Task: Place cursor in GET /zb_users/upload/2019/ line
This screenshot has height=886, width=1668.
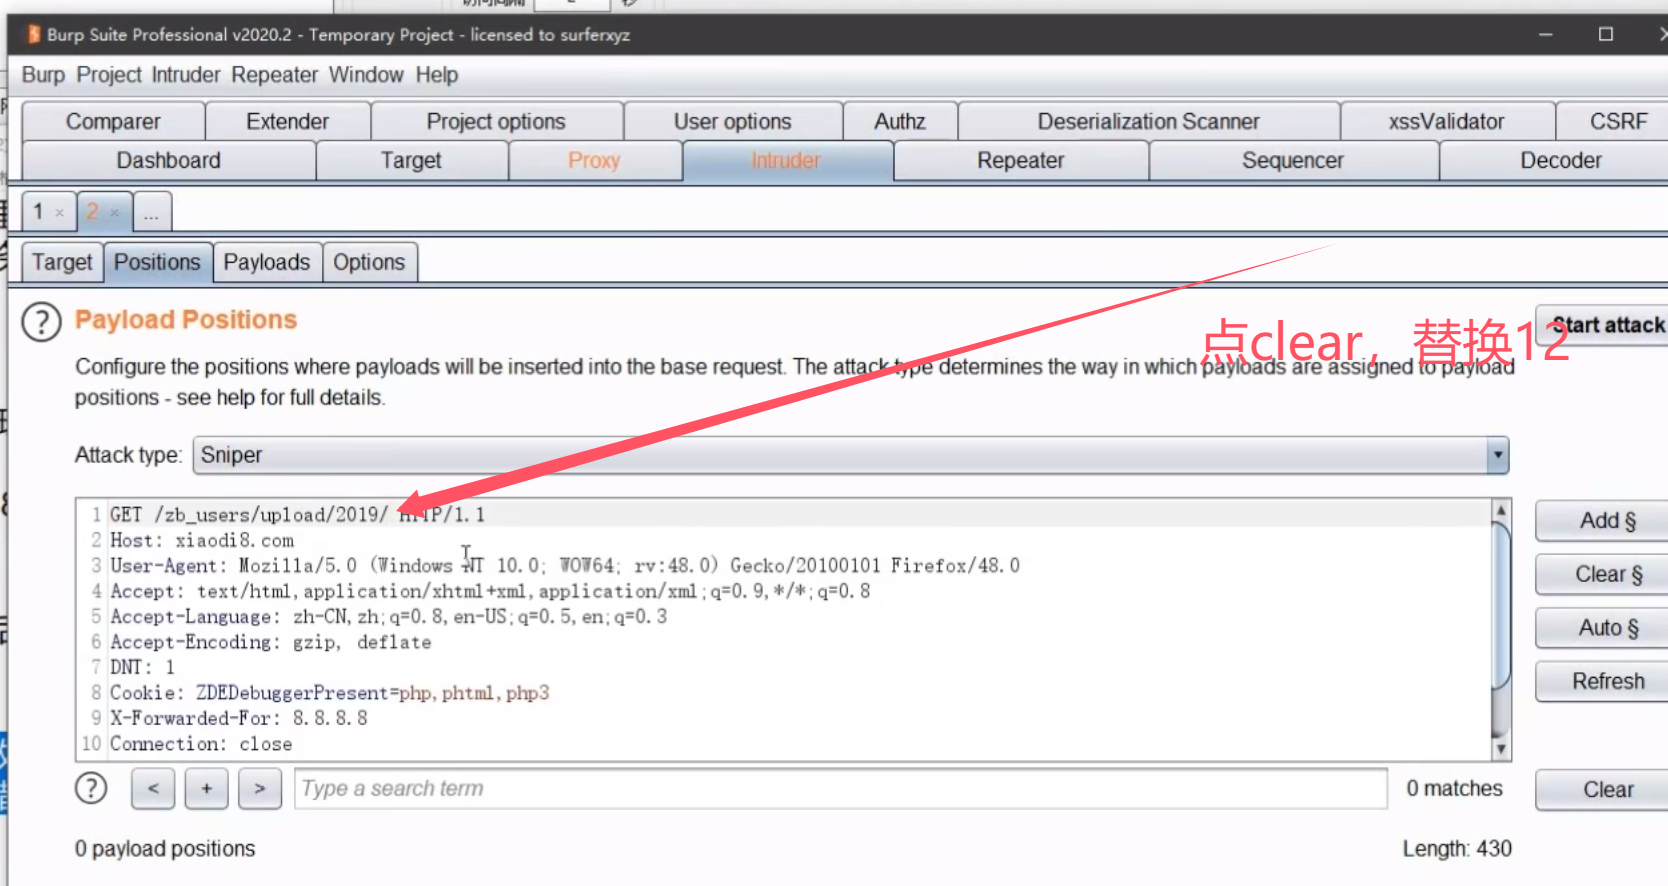Action: (297, 515)
